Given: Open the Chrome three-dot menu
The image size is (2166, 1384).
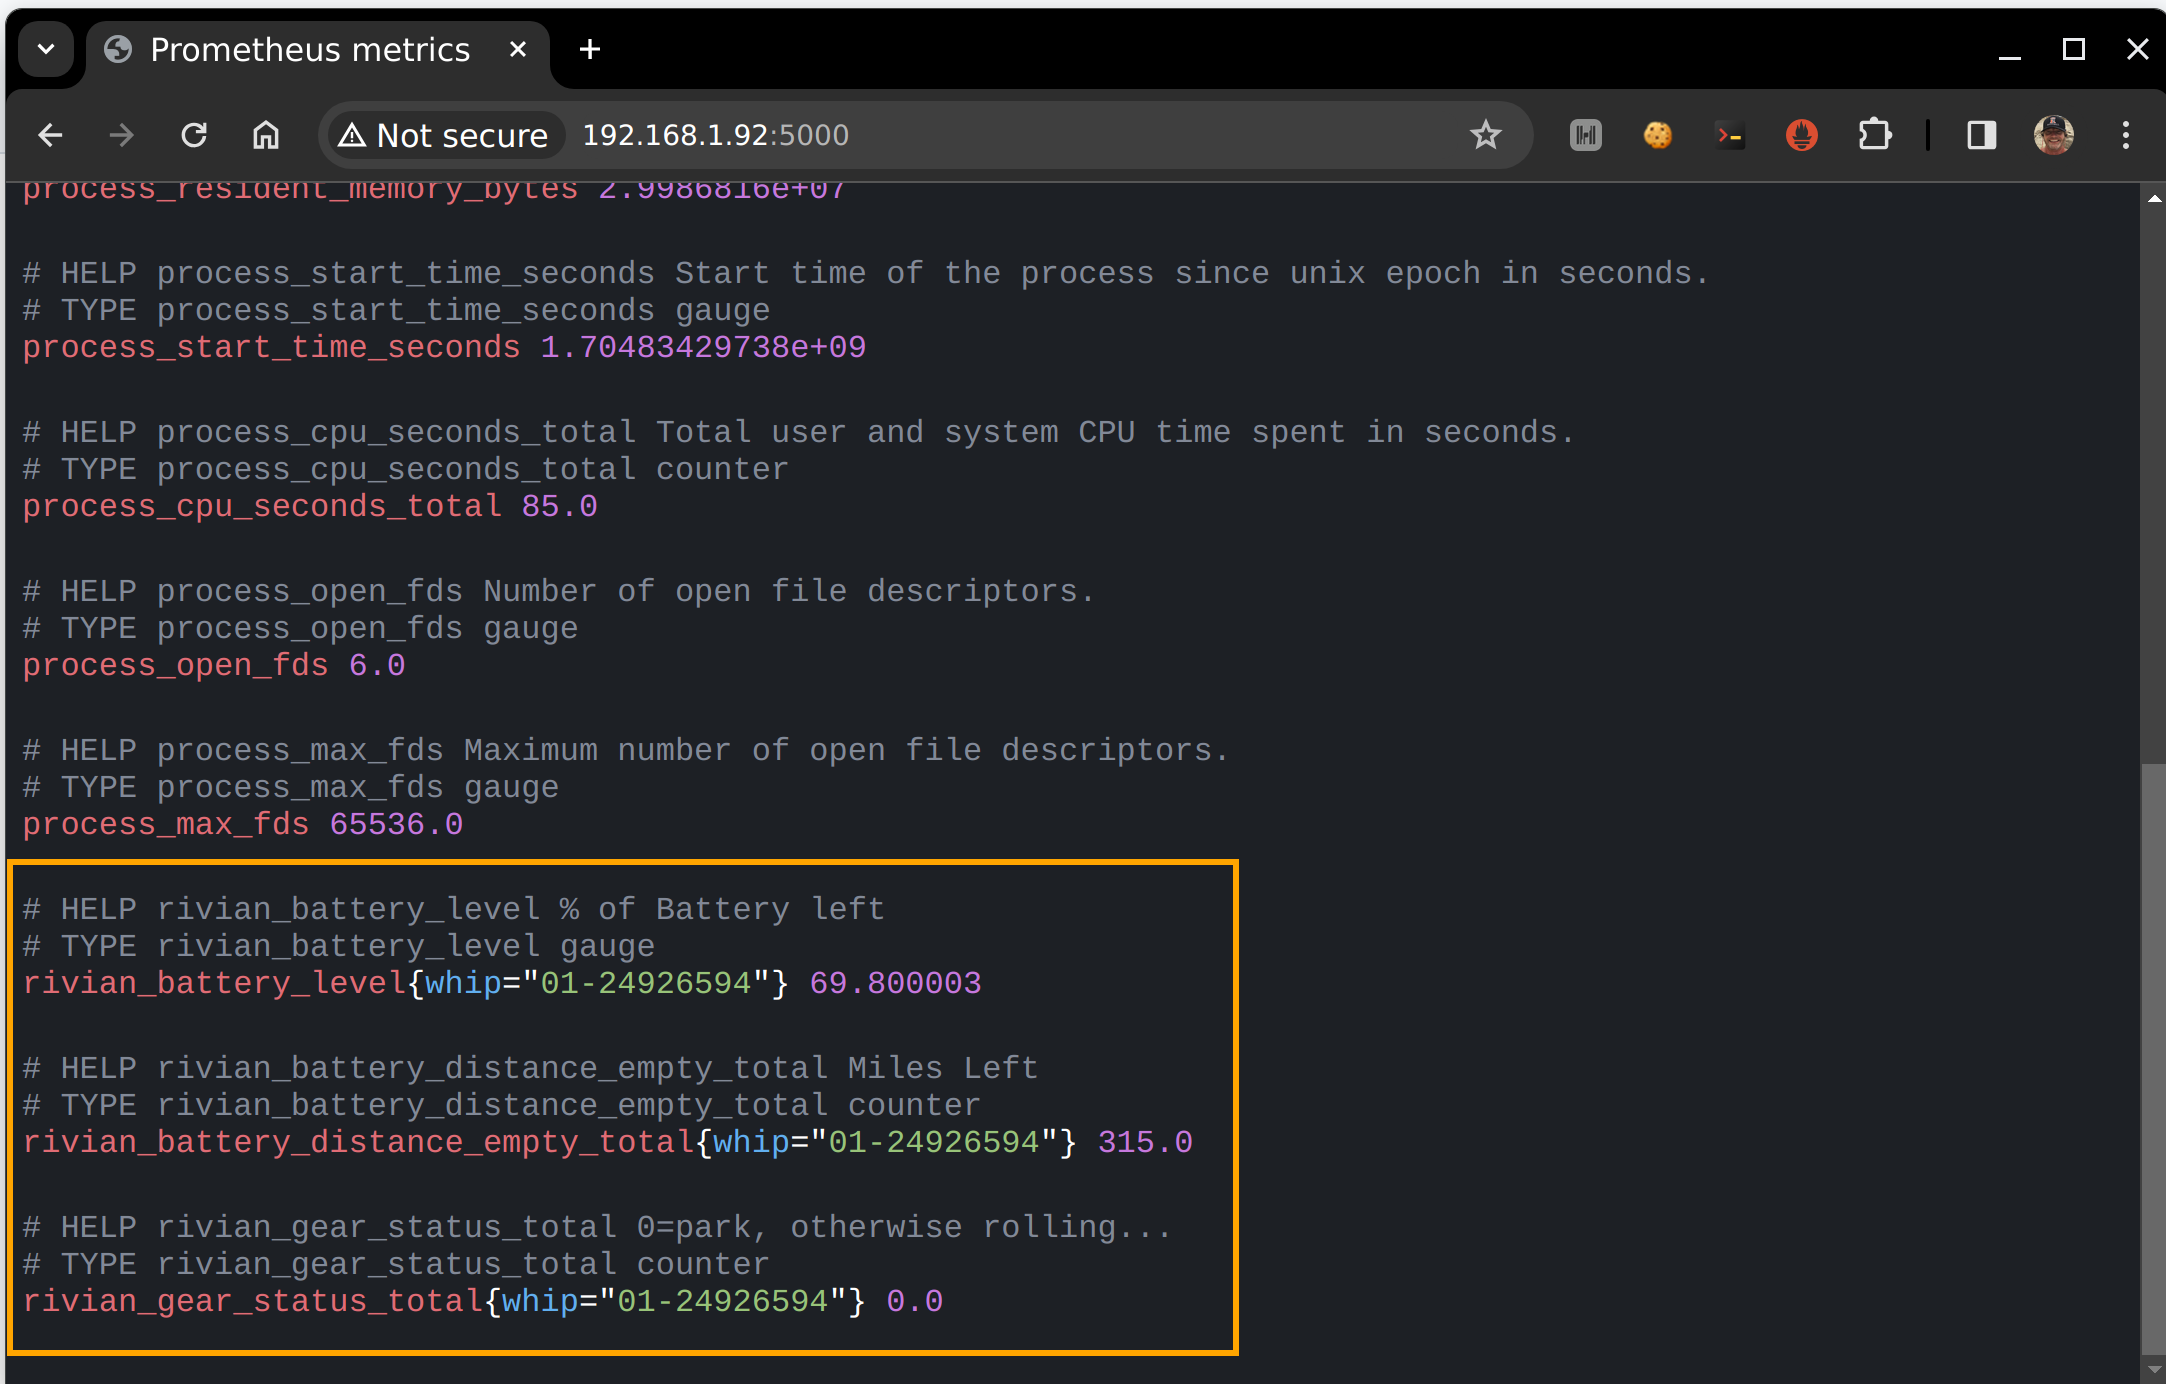Looking at the screenshot, I should click(2126, 135).
